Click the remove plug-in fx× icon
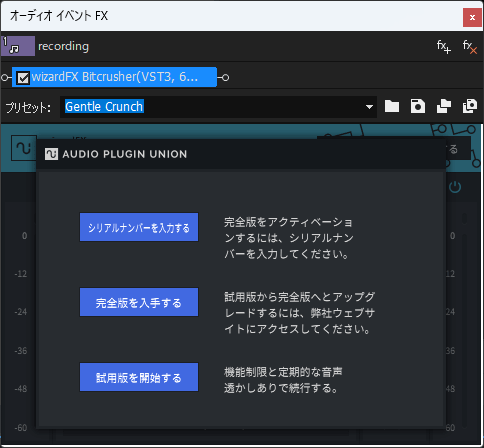 tap(470, 47)
